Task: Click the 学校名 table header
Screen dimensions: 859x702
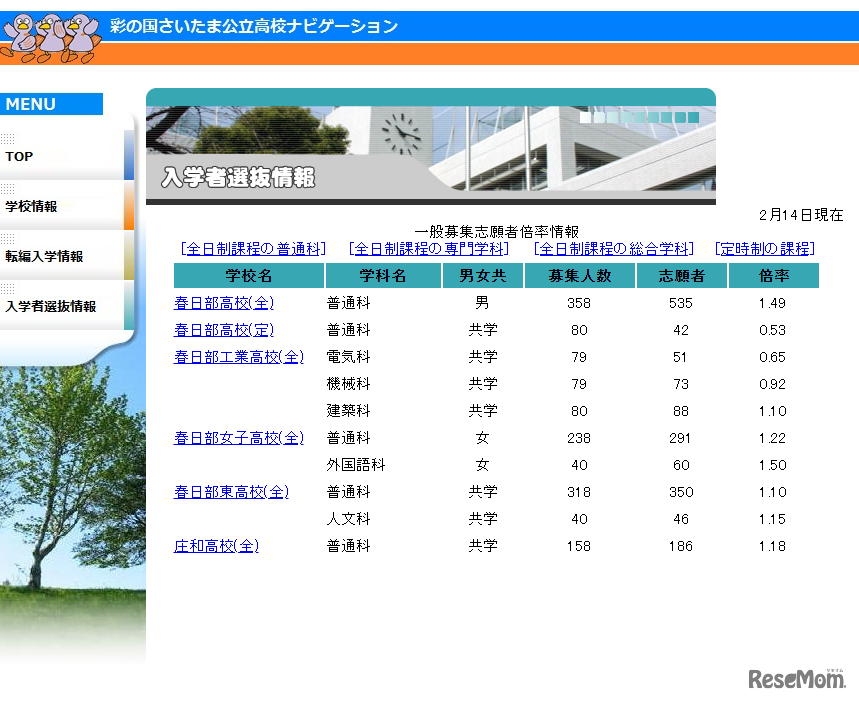Action: (249, 275)
